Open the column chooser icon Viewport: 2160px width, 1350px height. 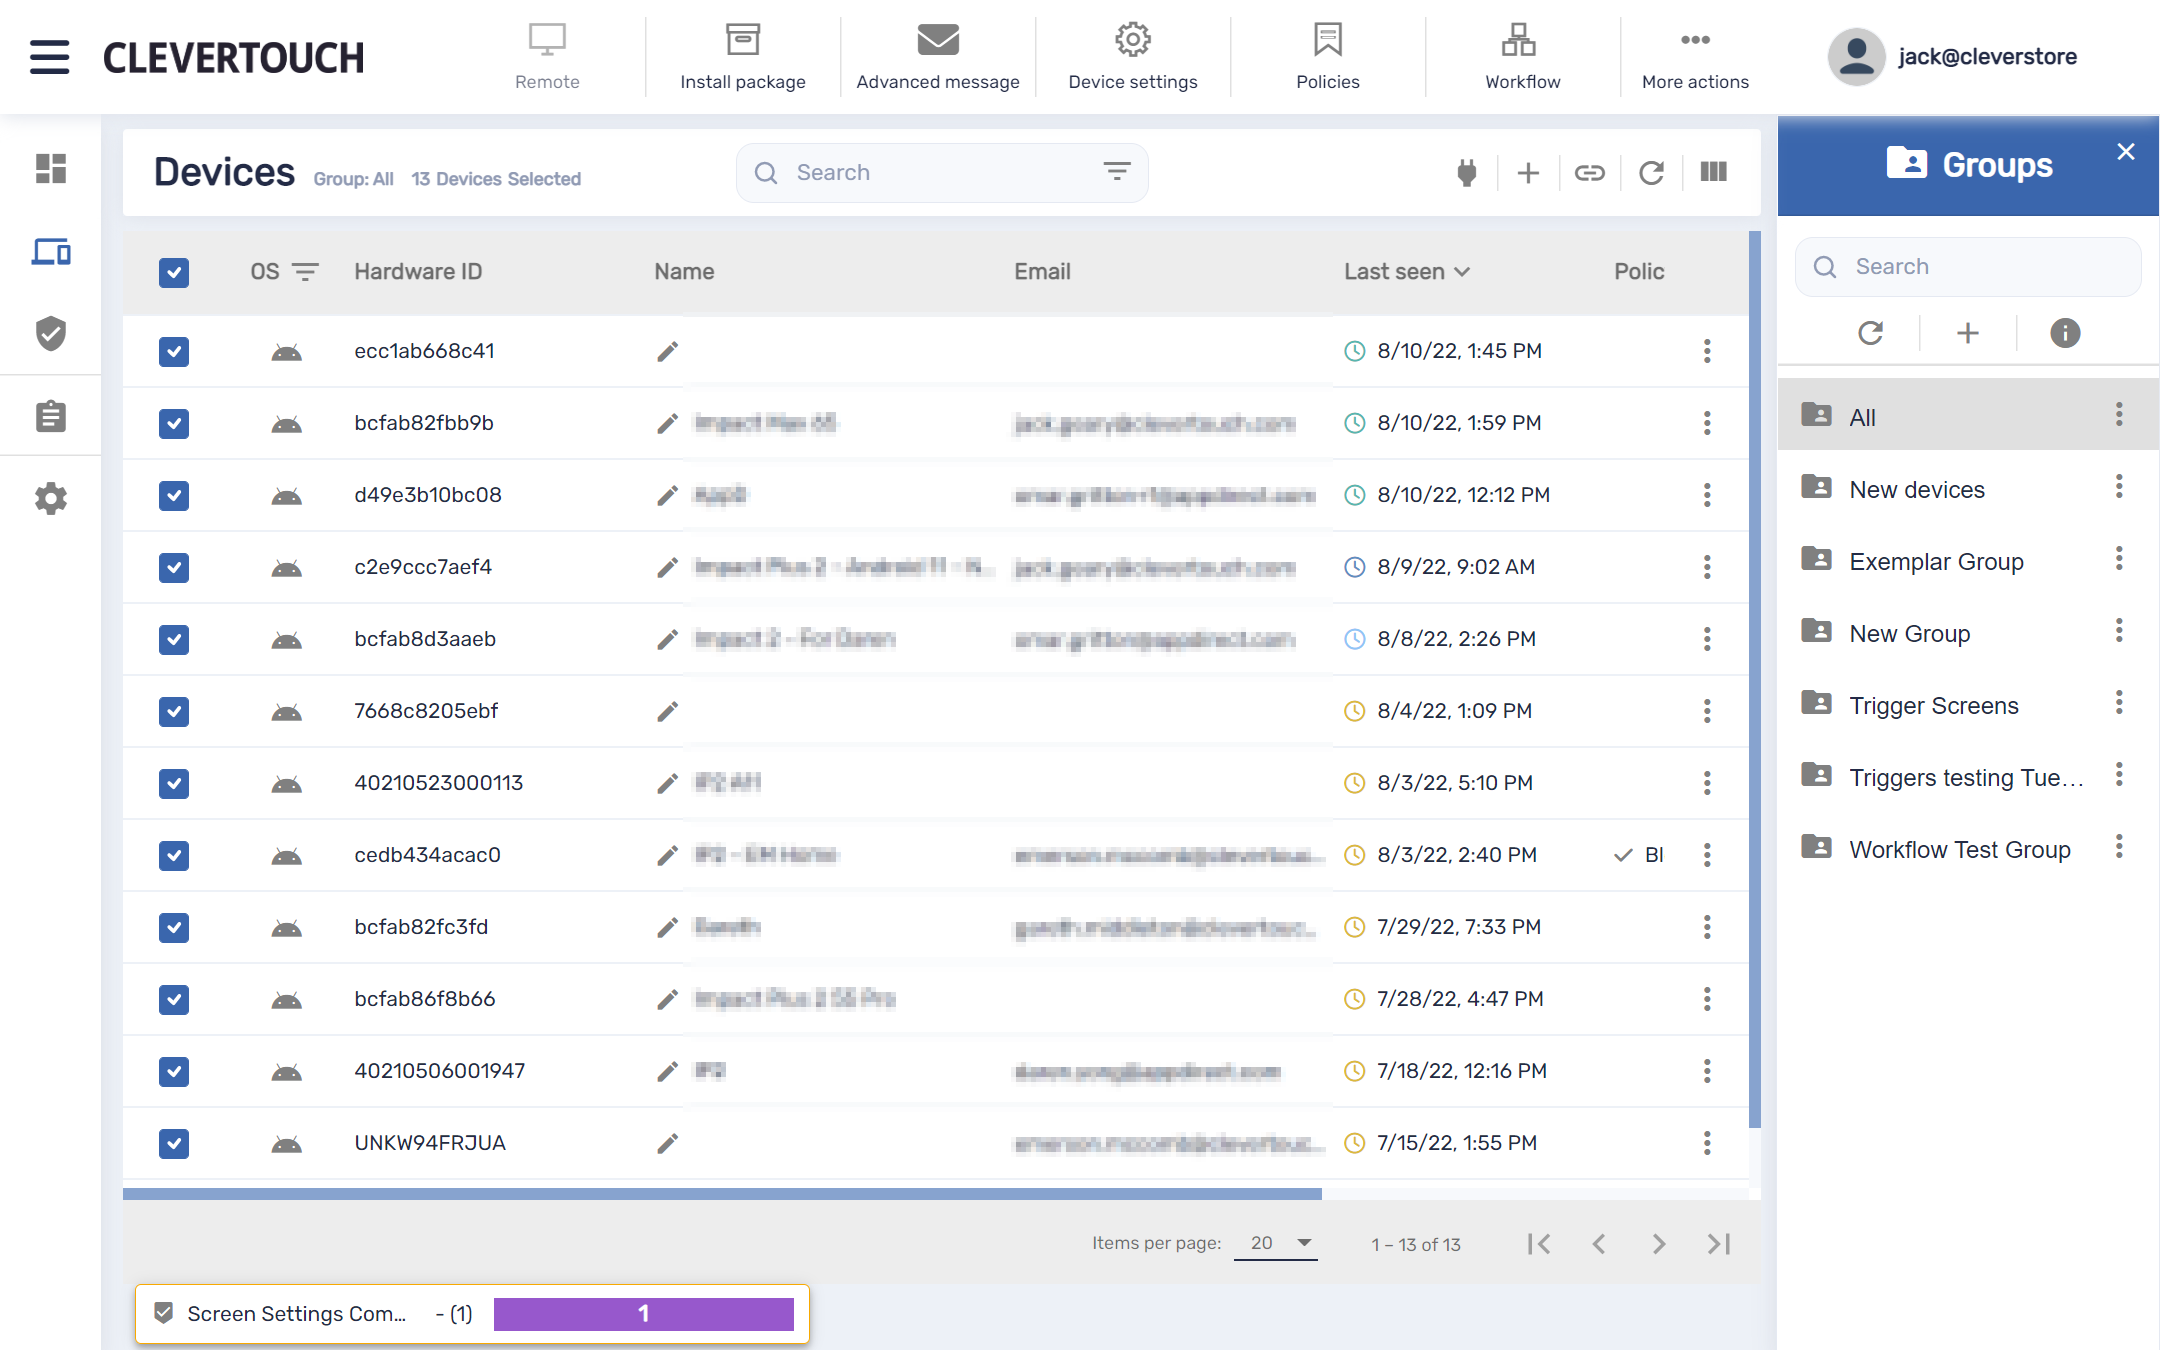click(x=1713, y=172)
